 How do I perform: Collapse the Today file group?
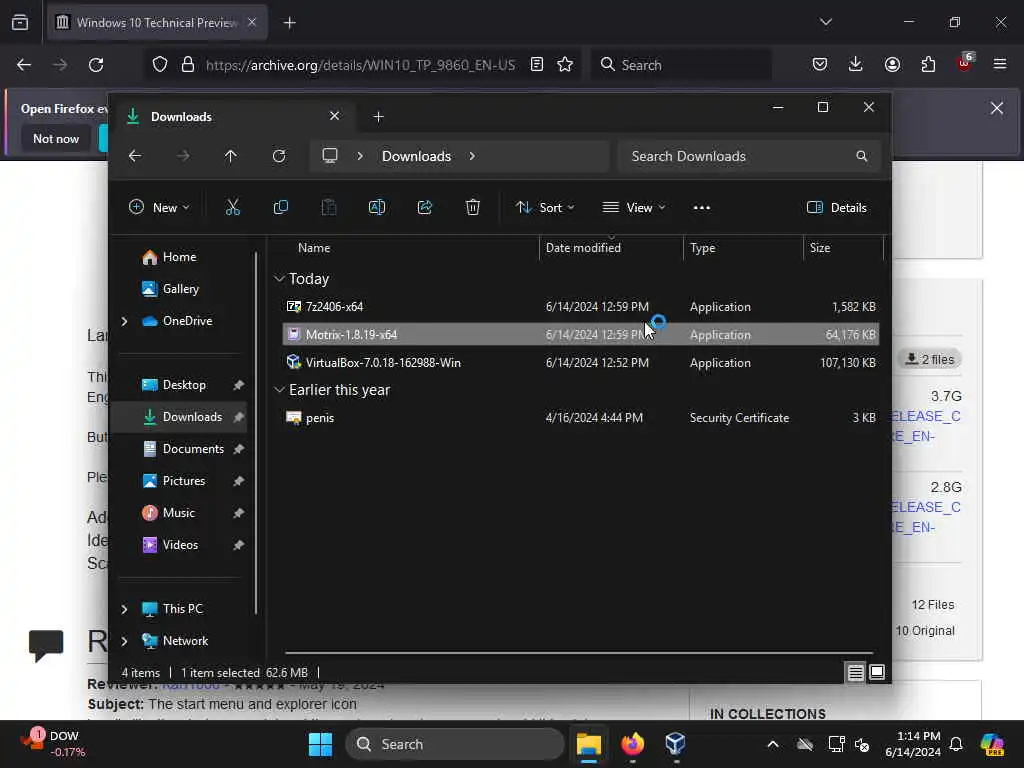click(x=280, y=279)
